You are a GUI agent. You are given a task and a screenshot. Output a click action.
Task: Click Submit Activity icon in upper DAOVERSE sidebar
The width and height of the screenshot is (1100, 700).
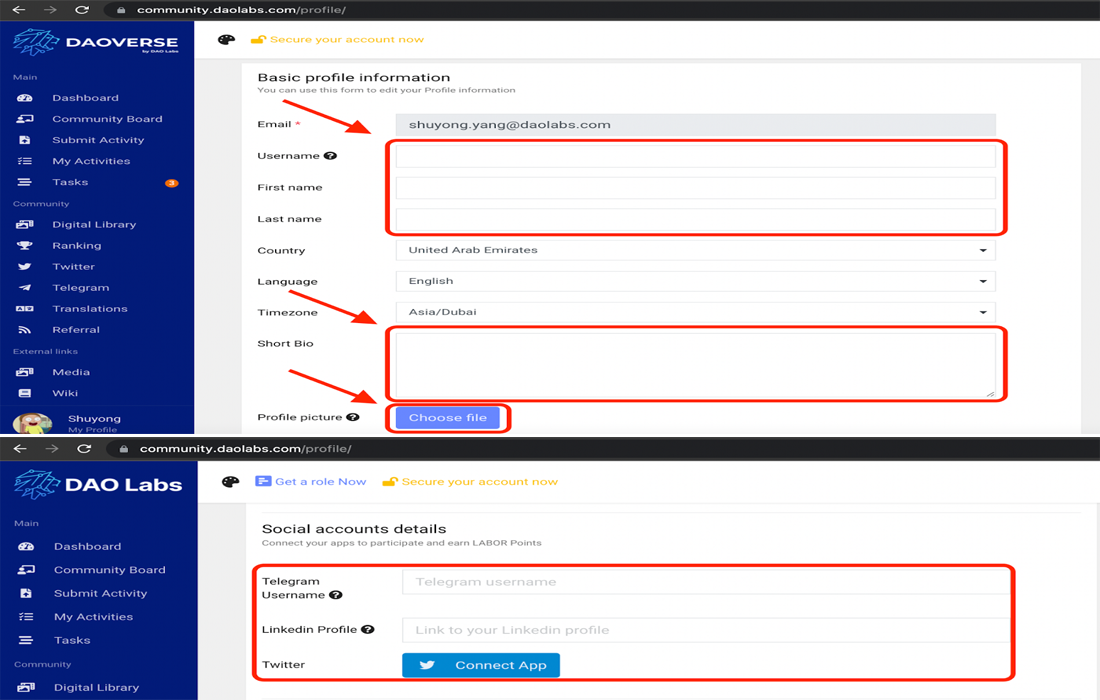point(25,140)
